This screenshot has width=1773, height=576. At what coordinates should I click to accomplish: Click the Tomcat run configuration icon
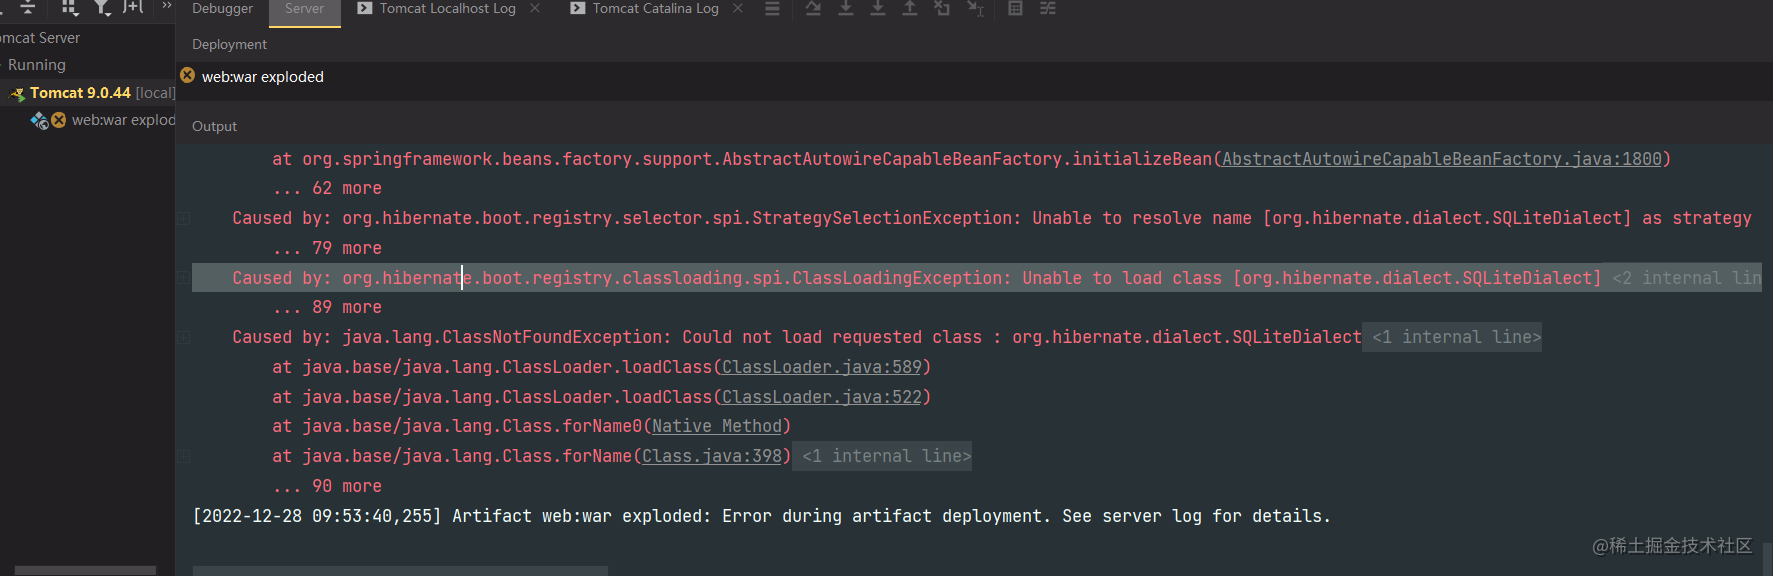click(18, 94)
